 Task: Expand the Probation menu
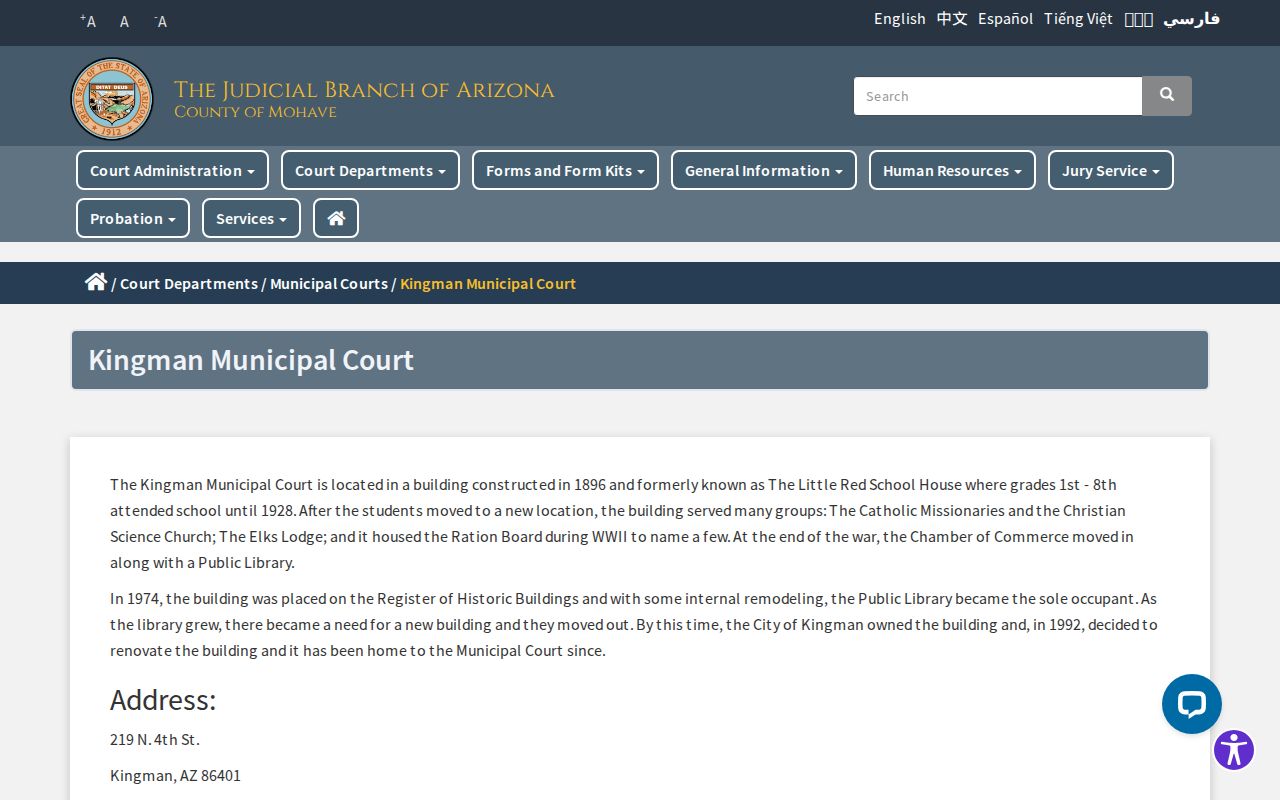(x=133, y=218)
